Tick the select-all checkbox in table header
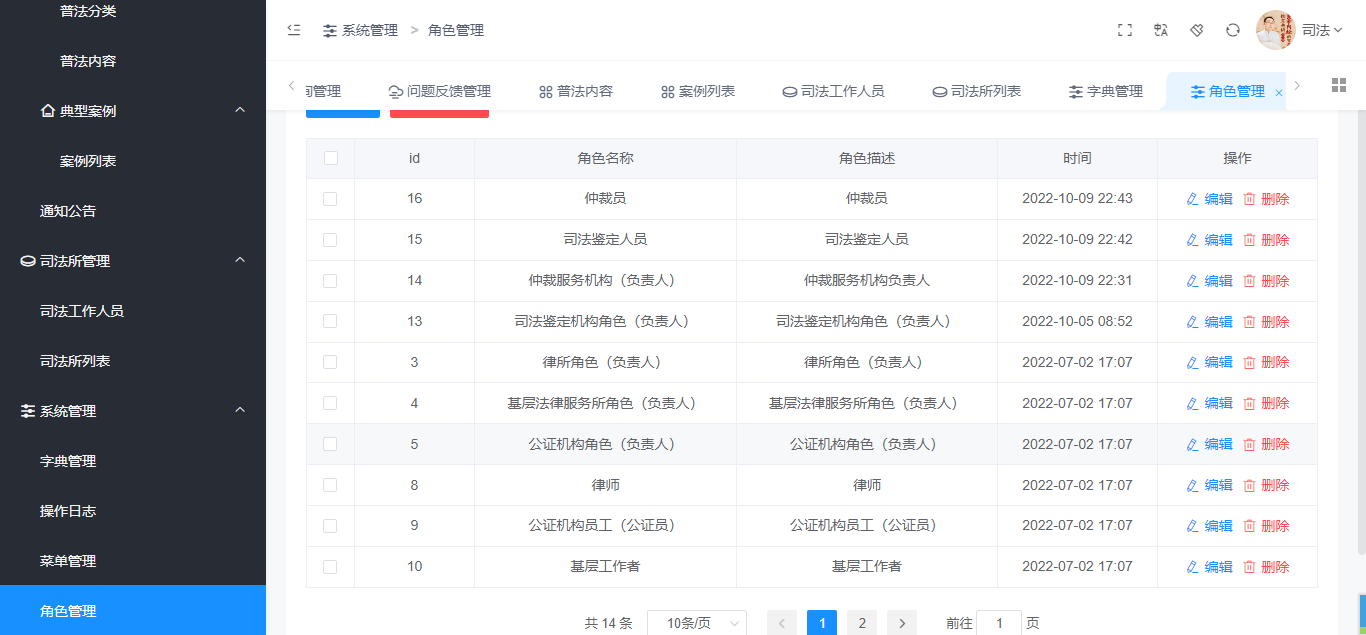The height and width of the screenshot is (635, 1366). 331,158
